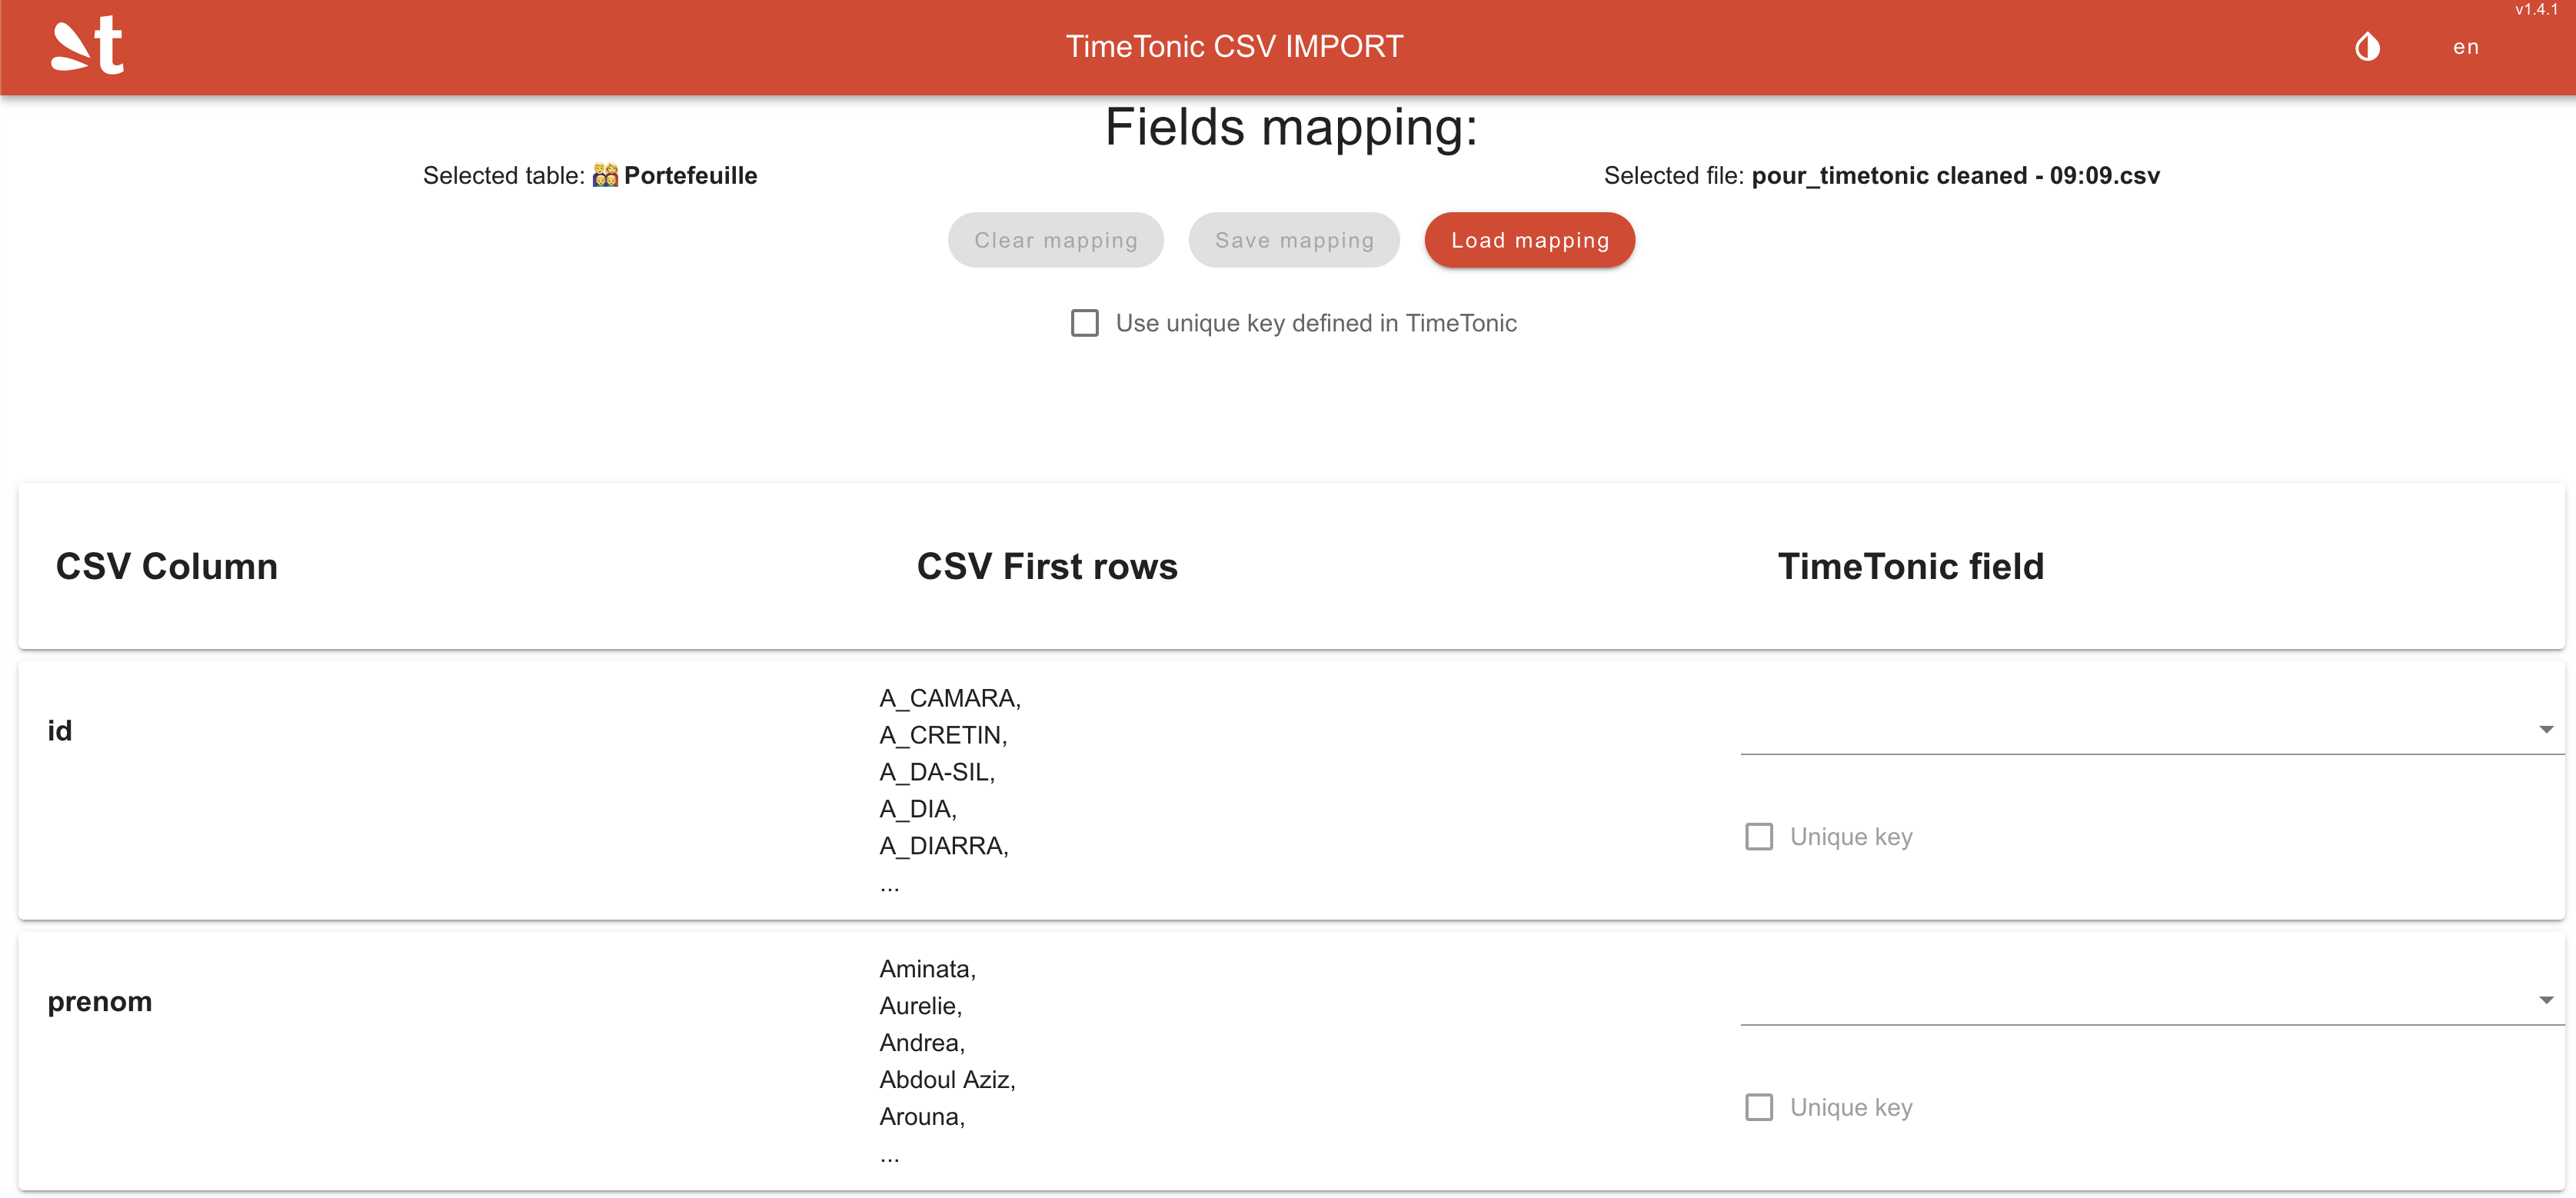Click the 'Aminata,' sample value
2576x1198 pixels.
[927, 969]
